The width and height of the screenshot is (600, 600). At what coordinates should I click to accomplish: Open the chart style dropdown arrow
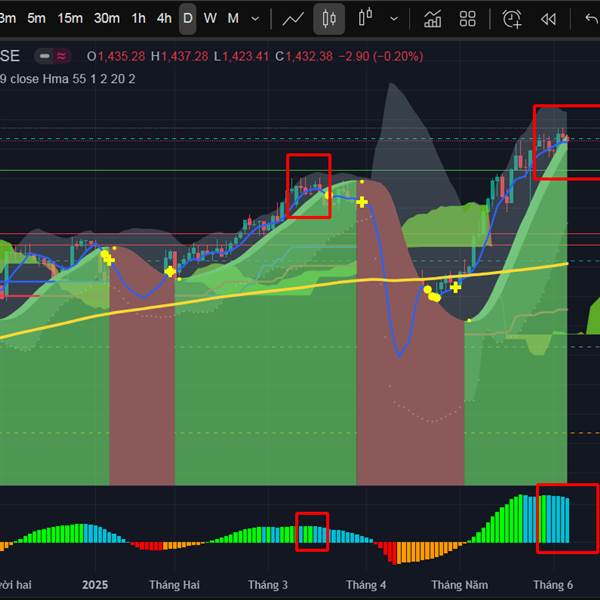pos(394,19)
